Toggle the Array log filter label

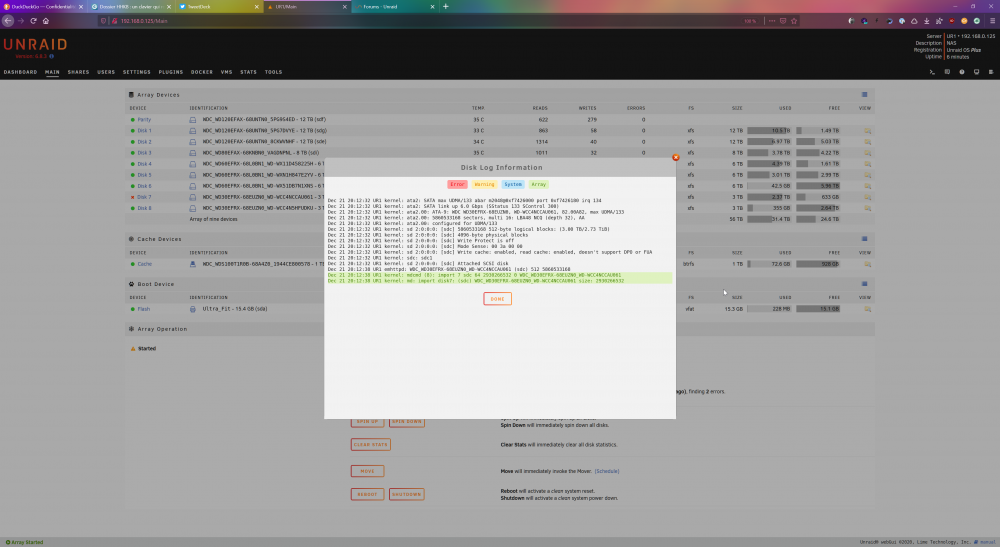coord(538,184)
